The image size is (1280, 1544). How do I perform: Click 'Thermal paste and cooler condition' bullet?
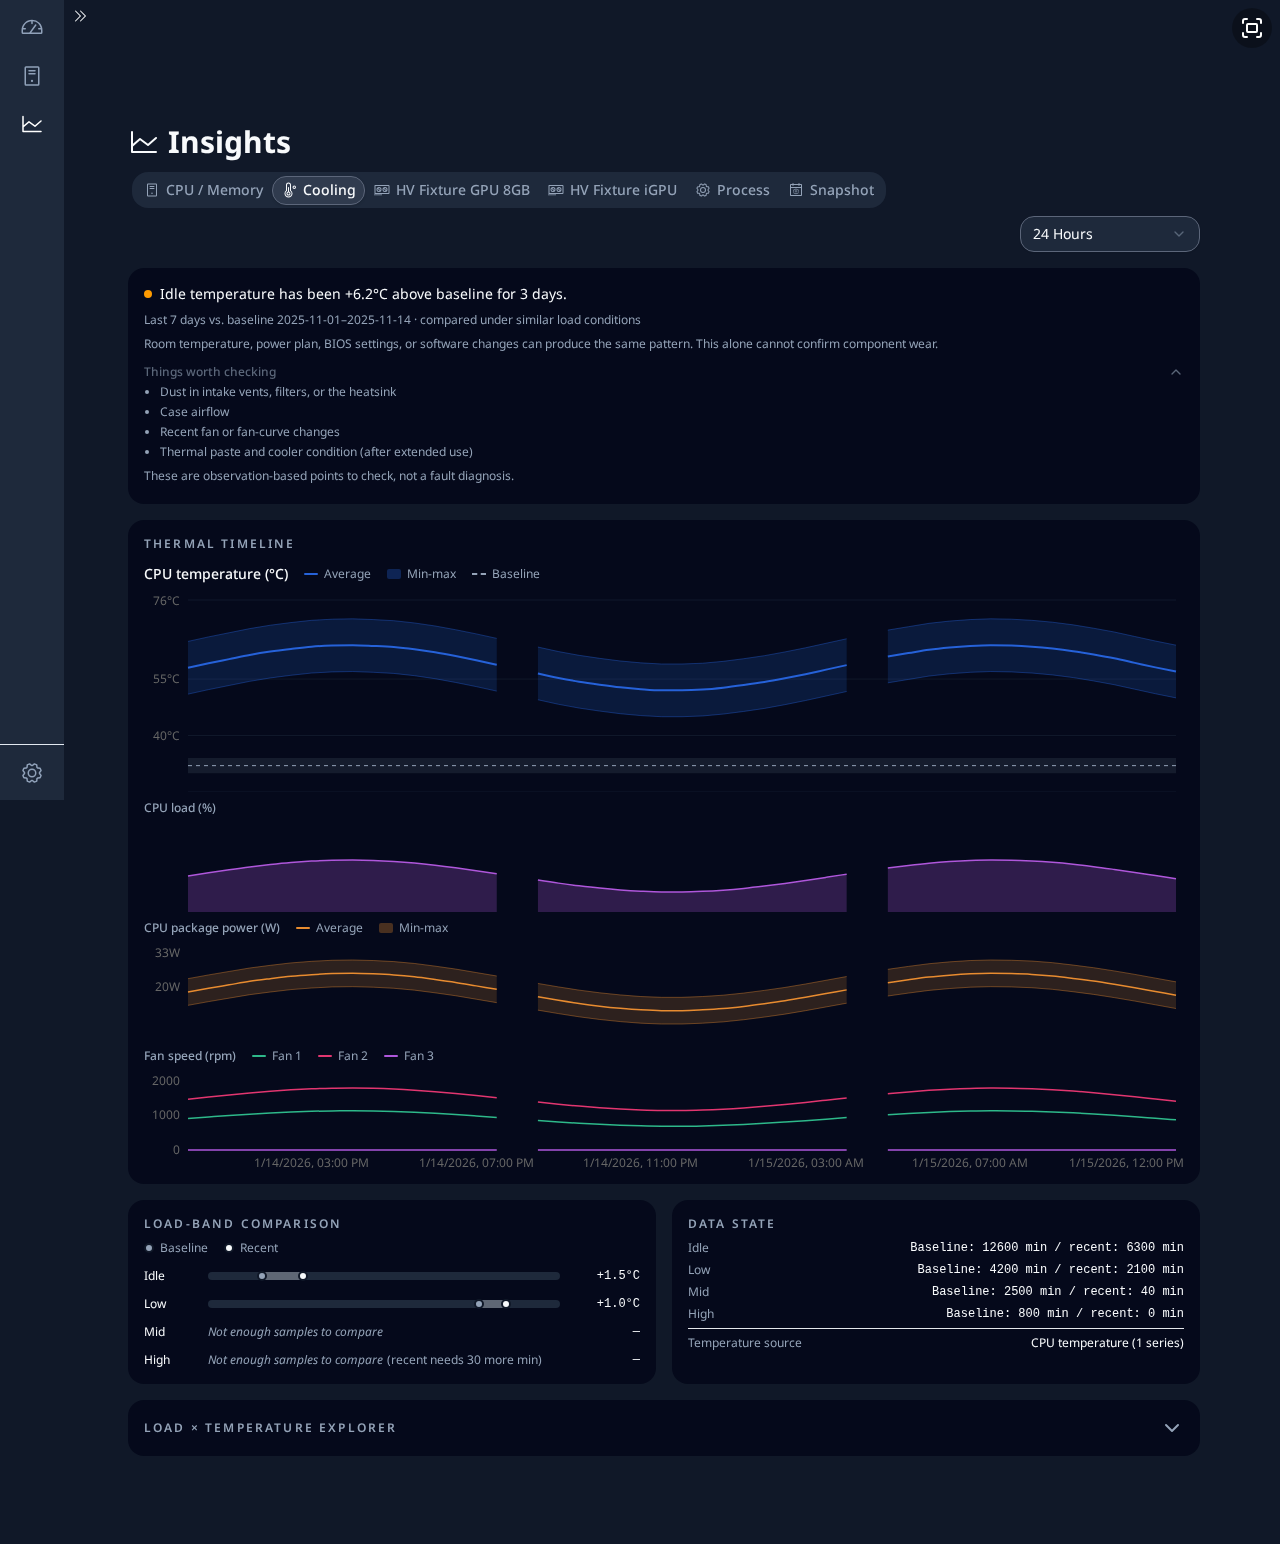316,452
